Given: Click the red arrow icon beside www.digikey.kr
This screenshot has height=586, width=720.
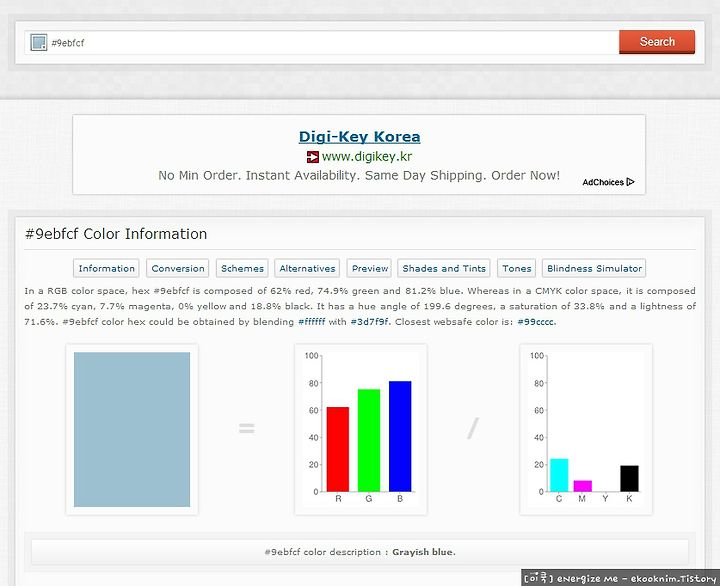Looking at the screenshot, I should [313, 157].
